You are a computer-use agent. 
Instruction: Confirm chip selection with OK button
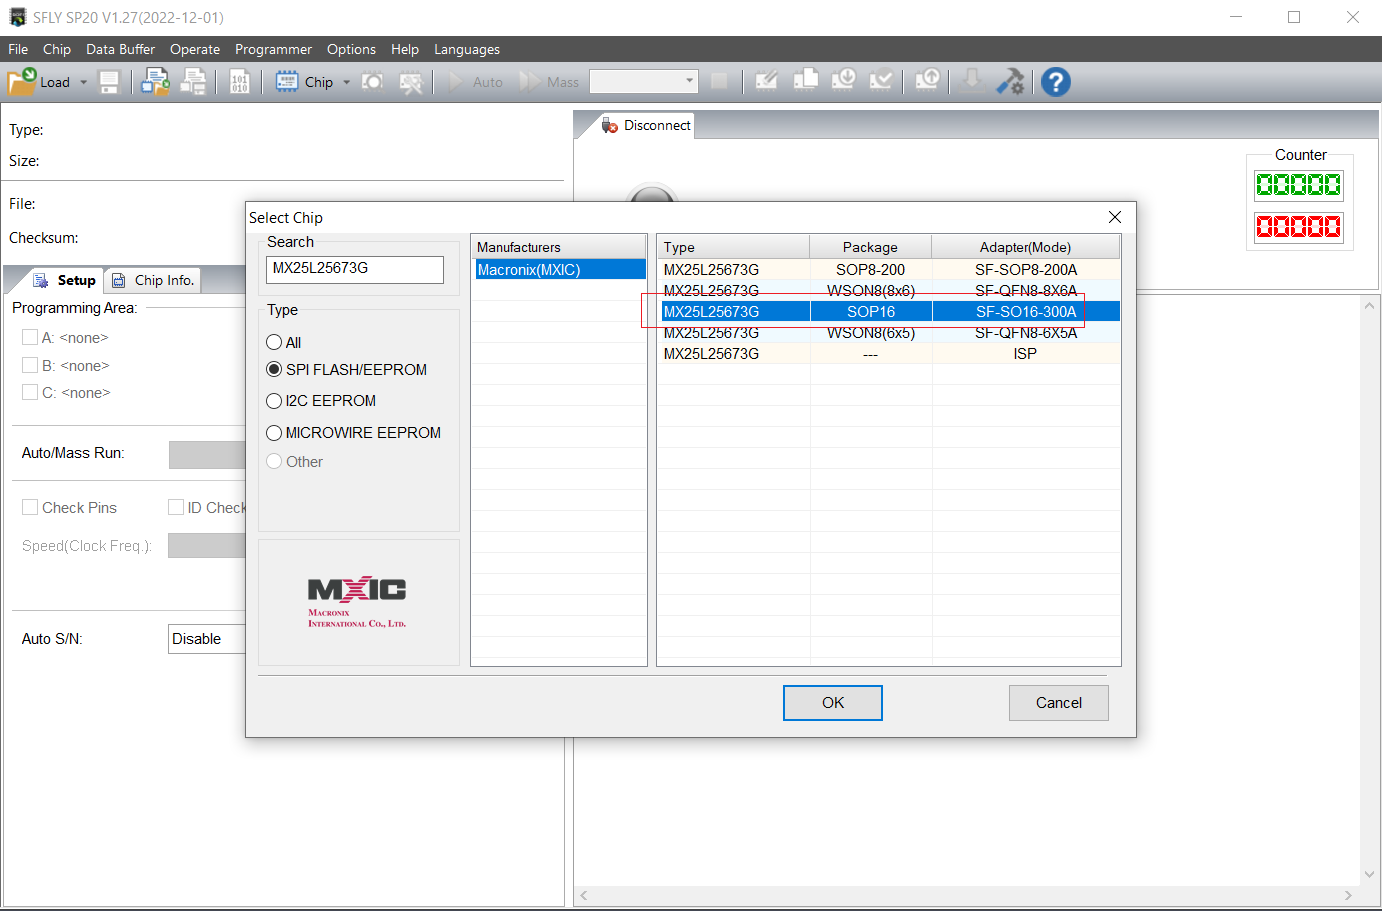(833, 703)
